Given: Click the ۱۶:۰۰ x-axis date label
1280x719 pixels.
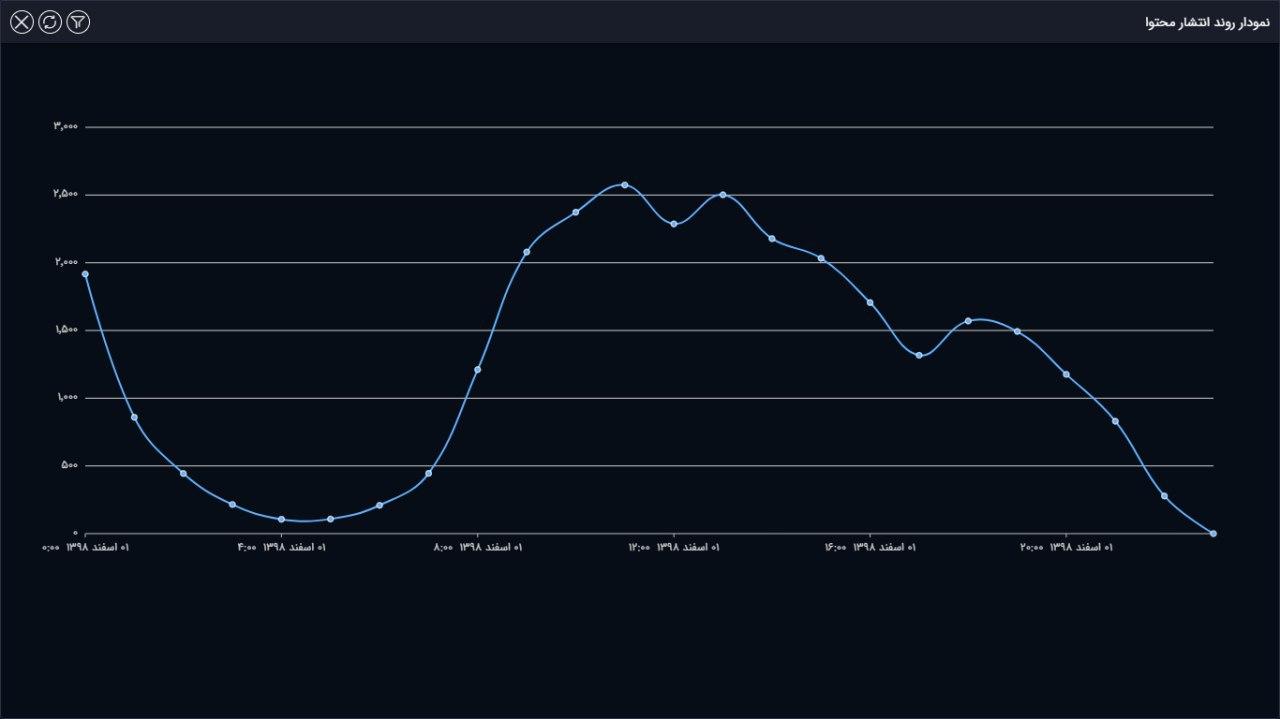Looking at the screenshot, I should pyautogui.click(x=870, y=547).
